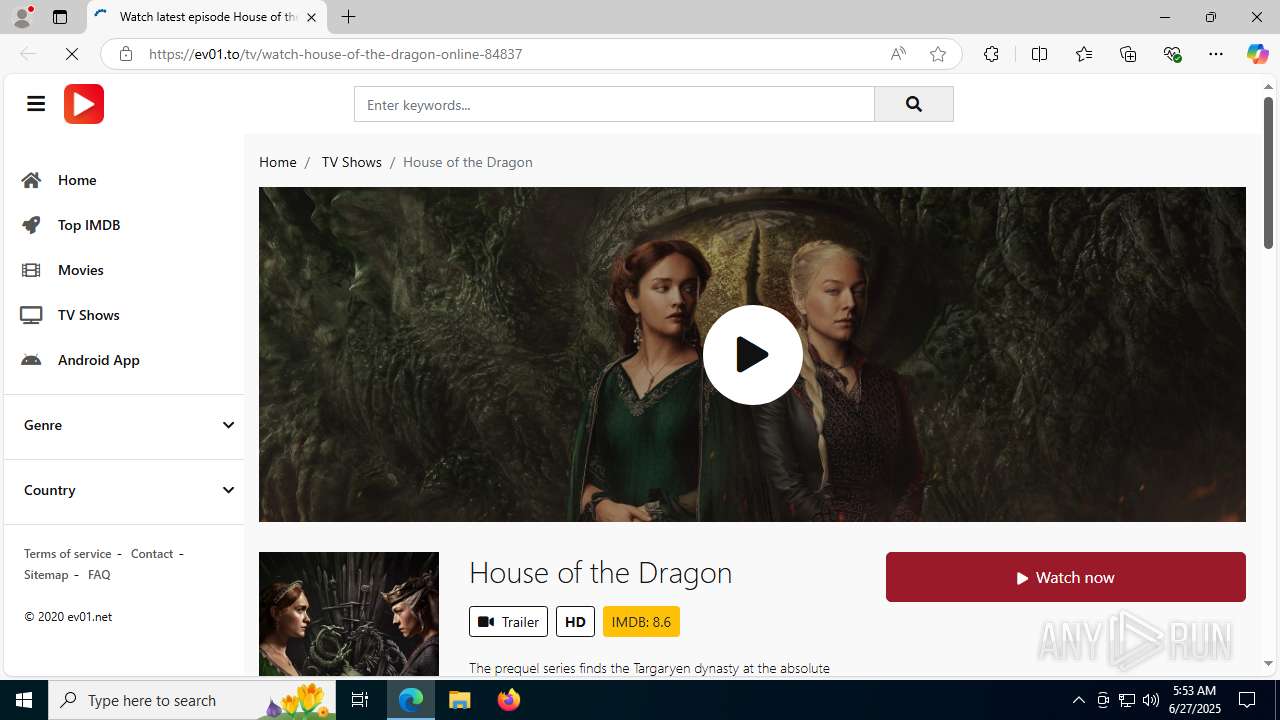Open the volume control icon
The height and width of the screenshot is (720, 1280).
click(x=1150, y=700)
